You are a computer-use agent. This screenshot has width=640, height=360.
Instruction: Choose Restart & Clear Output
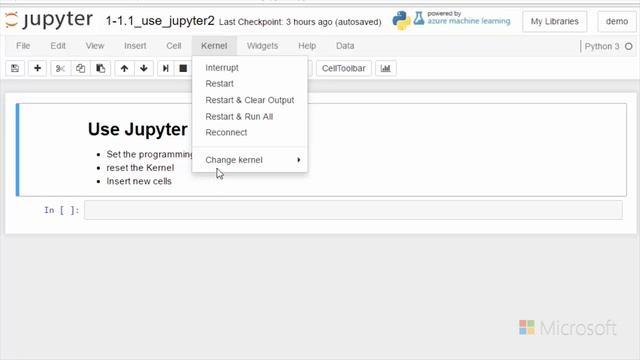250,100
